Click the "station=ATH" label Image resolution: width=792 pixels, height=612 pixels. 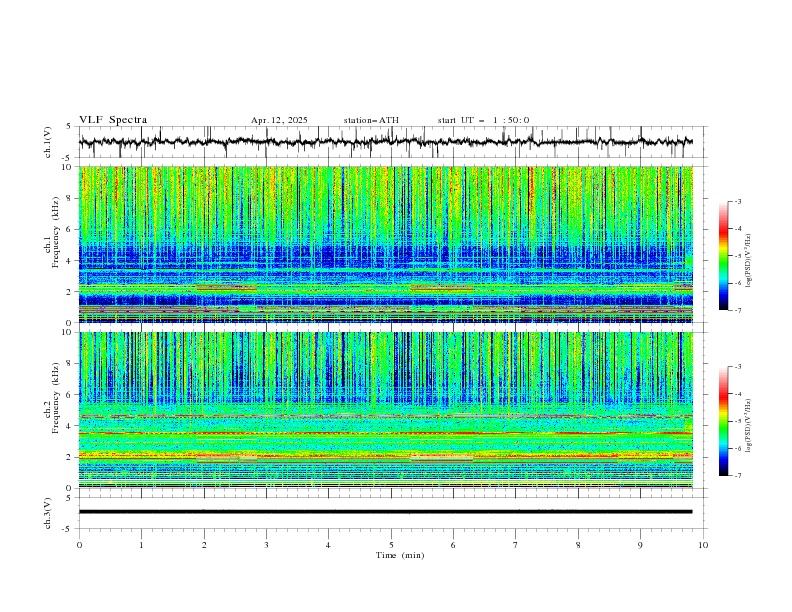(371, 120)
